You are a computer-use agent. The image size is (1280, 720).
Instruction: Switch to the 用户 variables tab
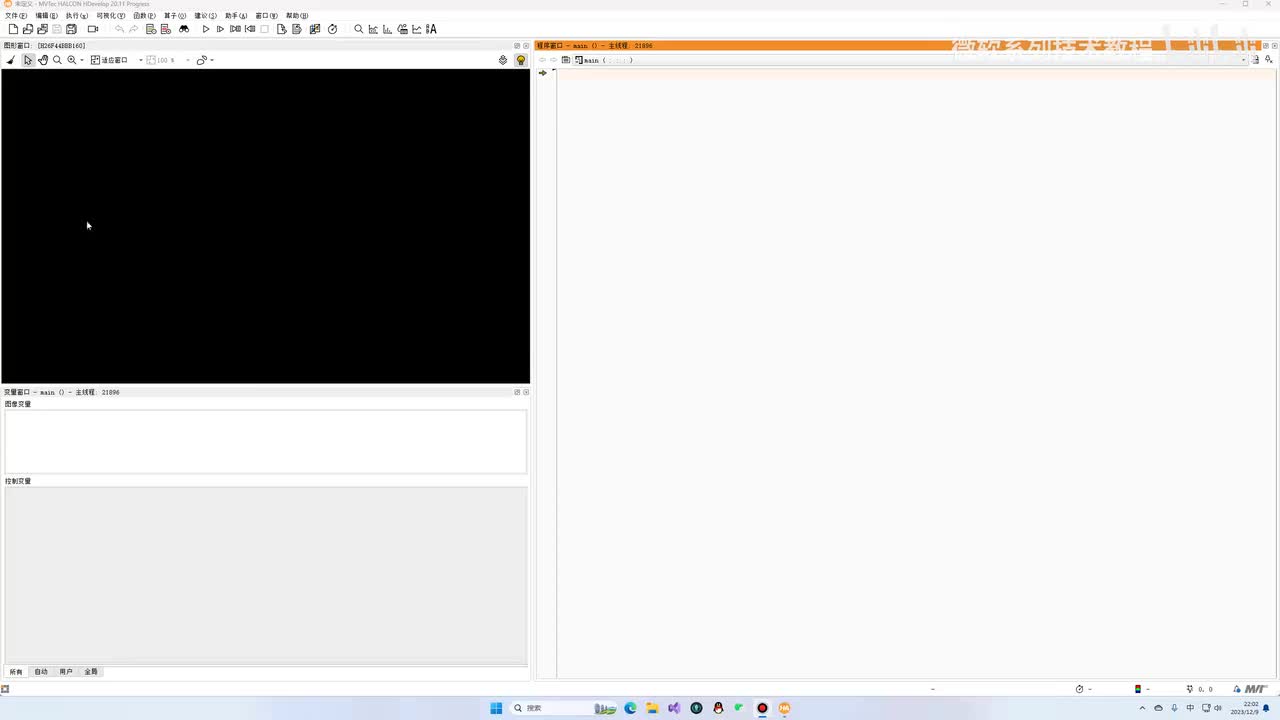[x=66, y=672]
